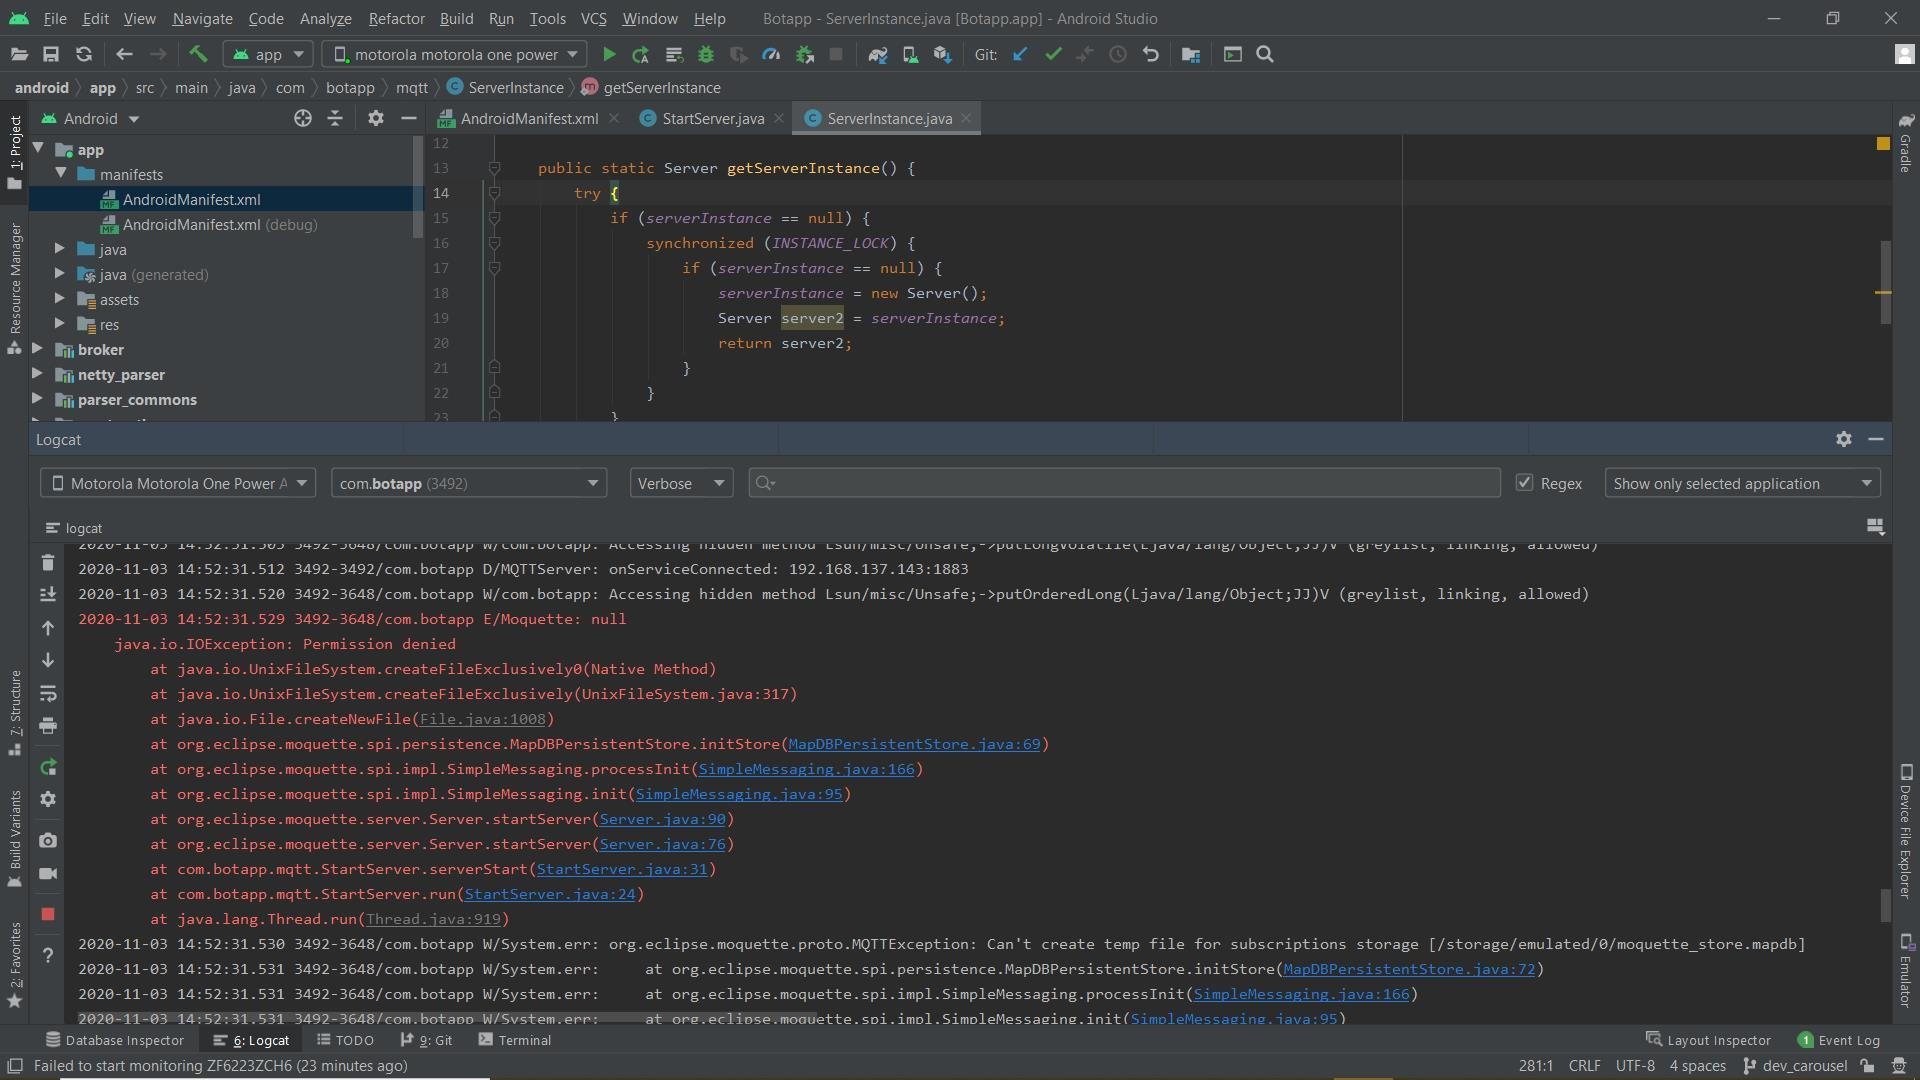Screen dimensions: 1920x1080
Task: Click the Debug app bug icon
Action: (706, 55)
